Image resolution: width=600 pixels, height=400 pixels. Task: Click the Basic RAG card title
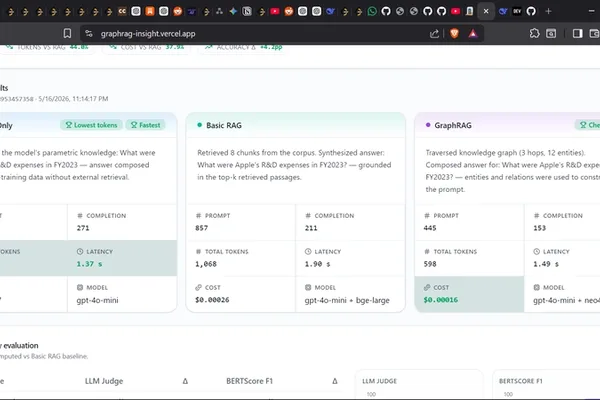point(224,125)
